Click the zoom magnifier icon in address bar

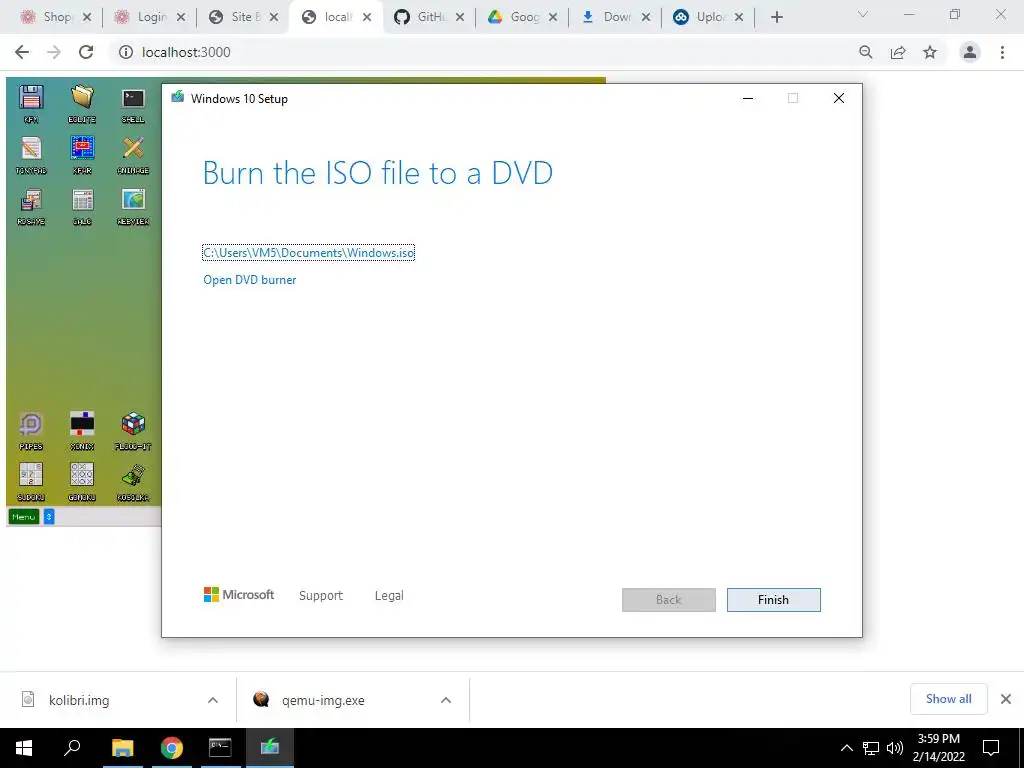866,52
